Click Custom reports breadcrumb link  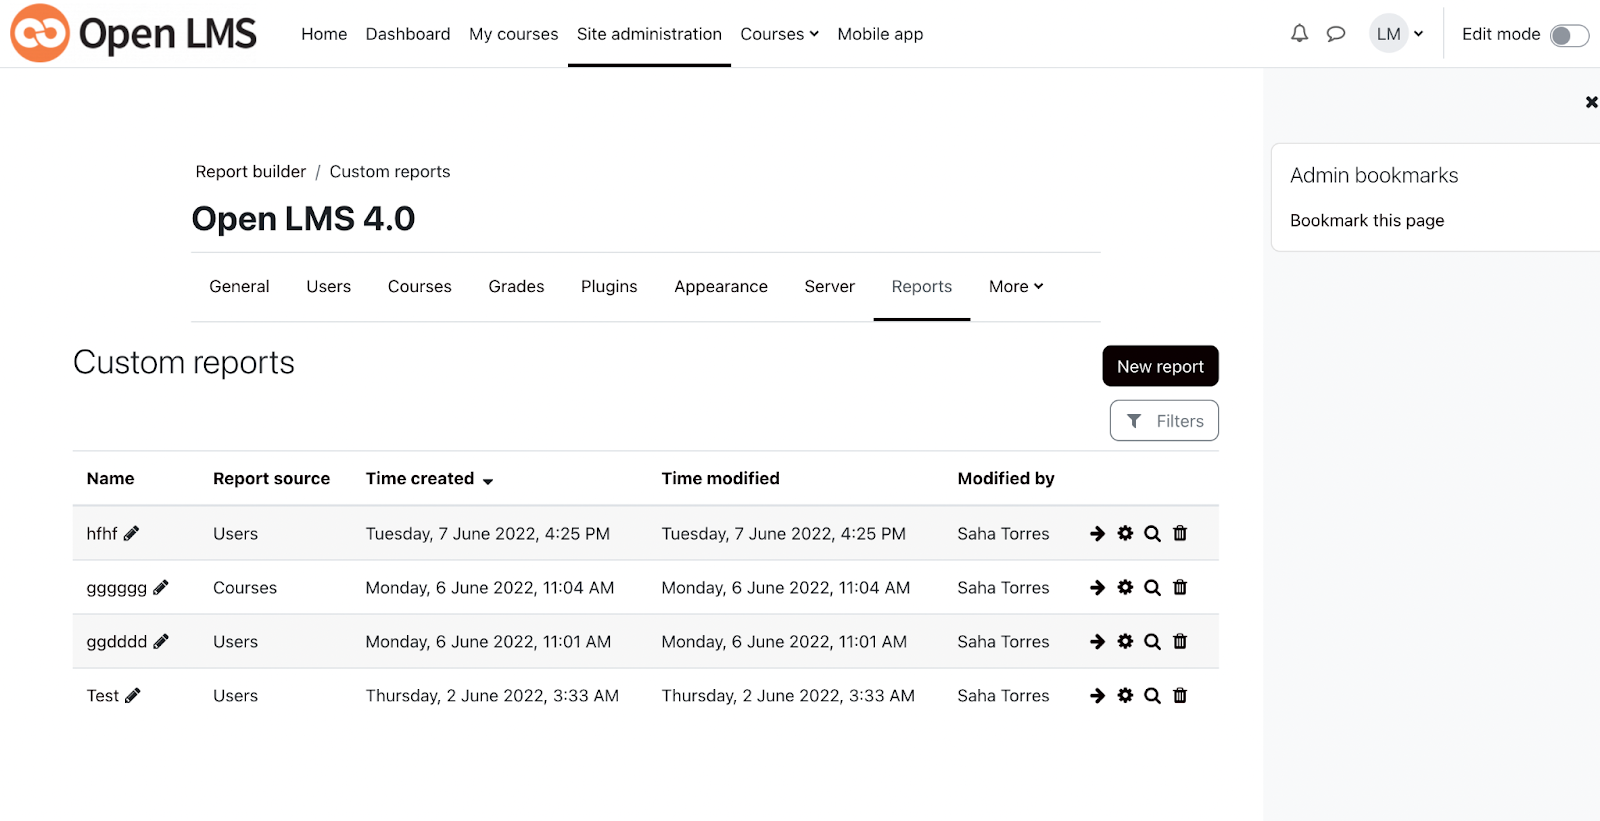point(390,172)
